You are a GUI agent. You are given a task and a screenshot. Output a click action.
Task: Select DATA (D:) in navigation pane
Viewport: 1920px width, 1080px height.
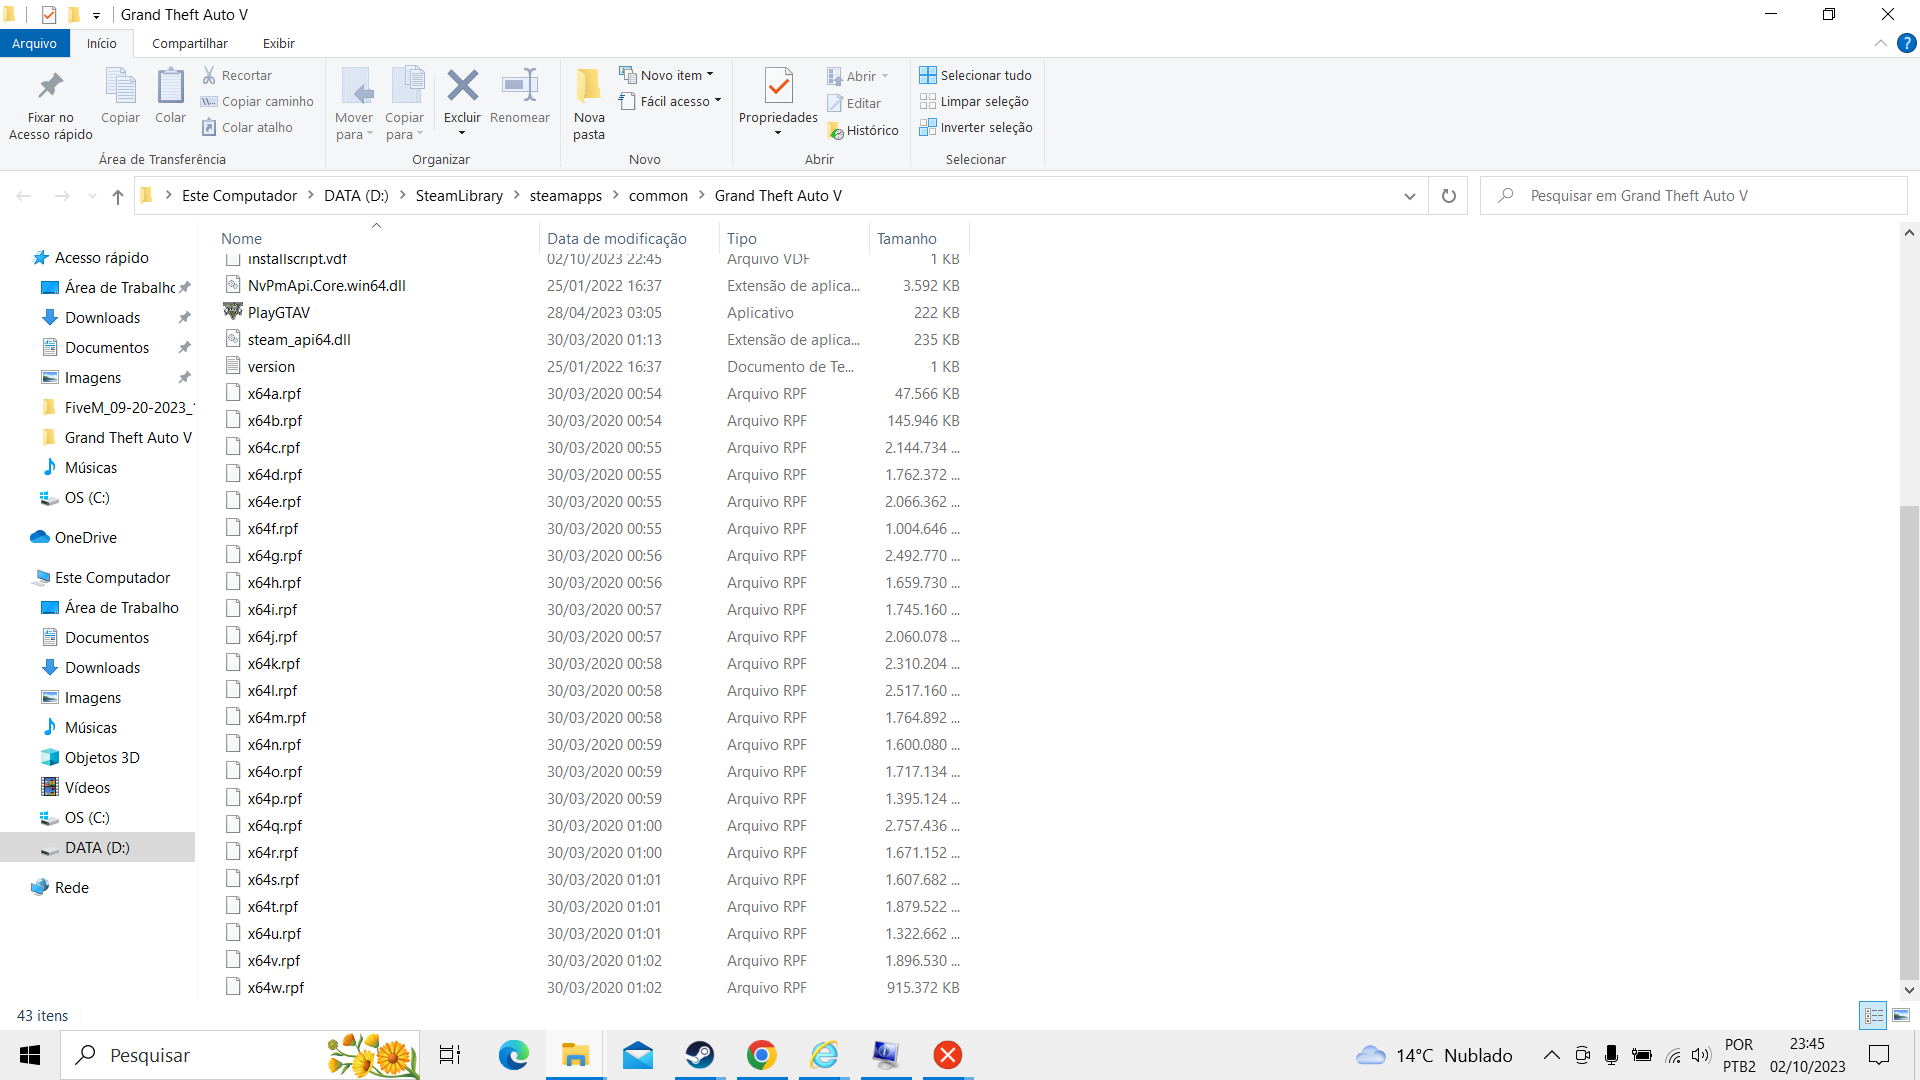(x=97, y=847)
